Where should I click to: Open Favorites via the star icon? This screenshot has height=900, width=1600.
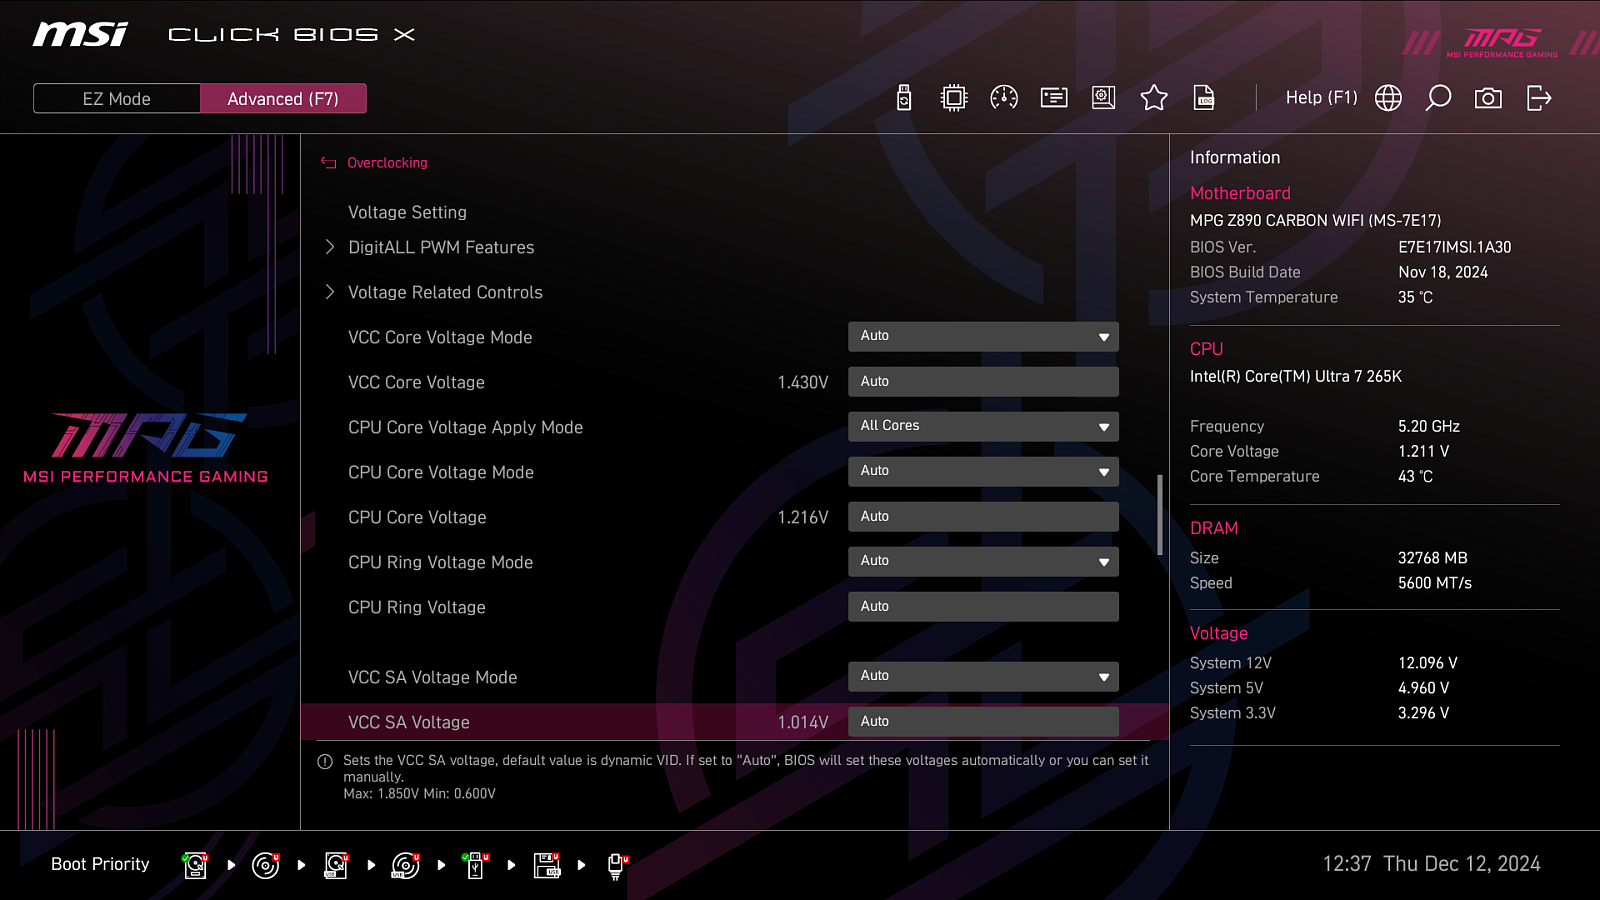pos(1154,98)
